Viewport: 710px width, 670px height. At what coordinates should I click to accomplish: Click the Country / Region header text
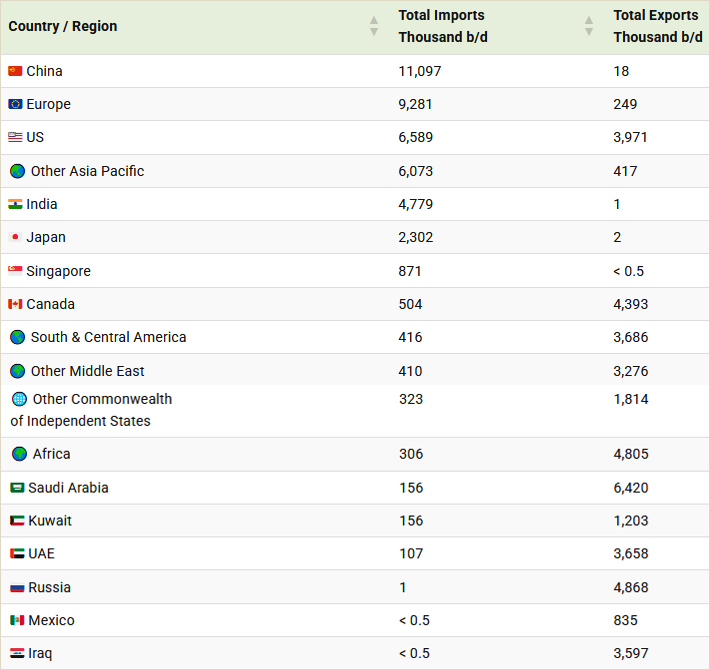[x=63, y=26]
